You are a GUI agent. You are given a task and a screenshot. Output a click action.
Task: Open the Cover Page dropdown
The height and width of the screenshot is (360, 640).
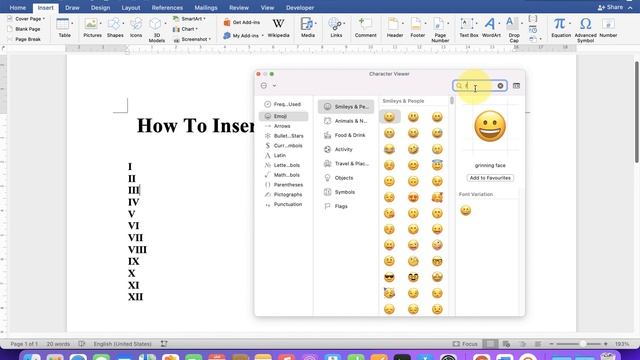[26, 19]
